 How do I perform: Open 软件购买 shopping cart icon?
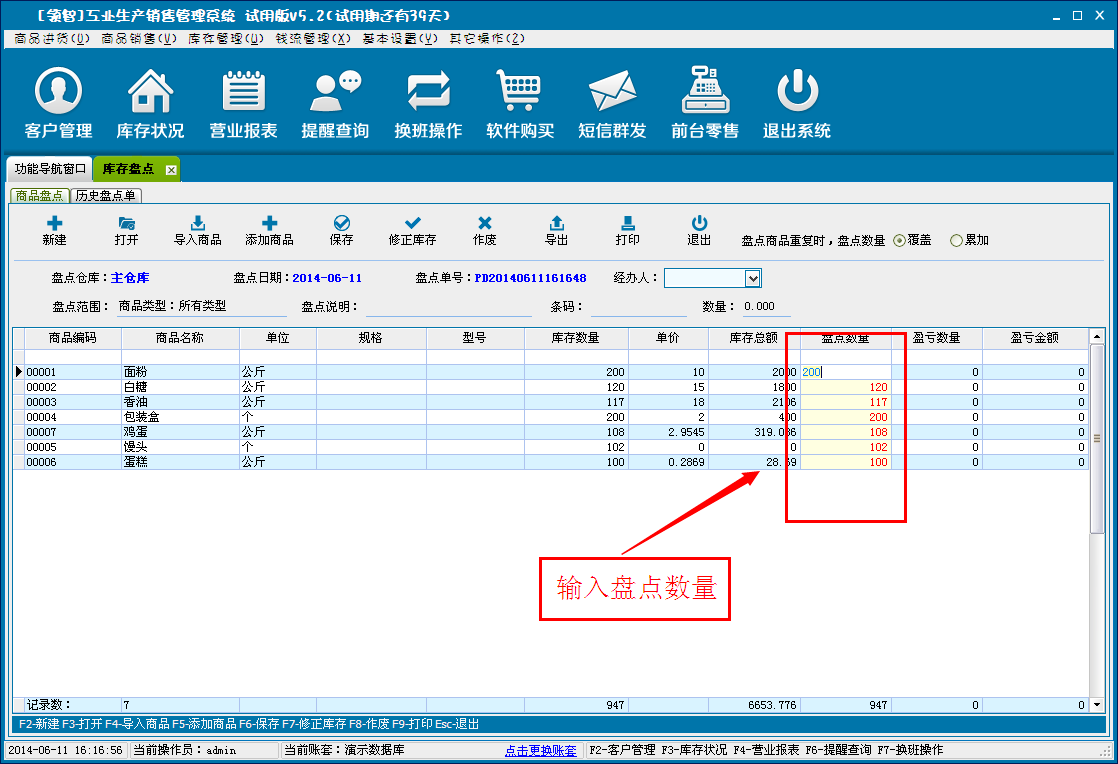pos(519,92)
